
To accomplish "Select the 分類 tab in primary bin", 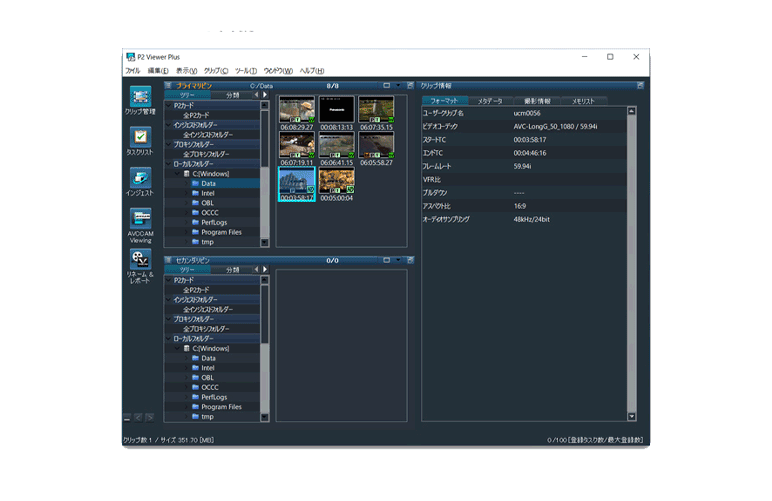I will click(x=233, y=95).
